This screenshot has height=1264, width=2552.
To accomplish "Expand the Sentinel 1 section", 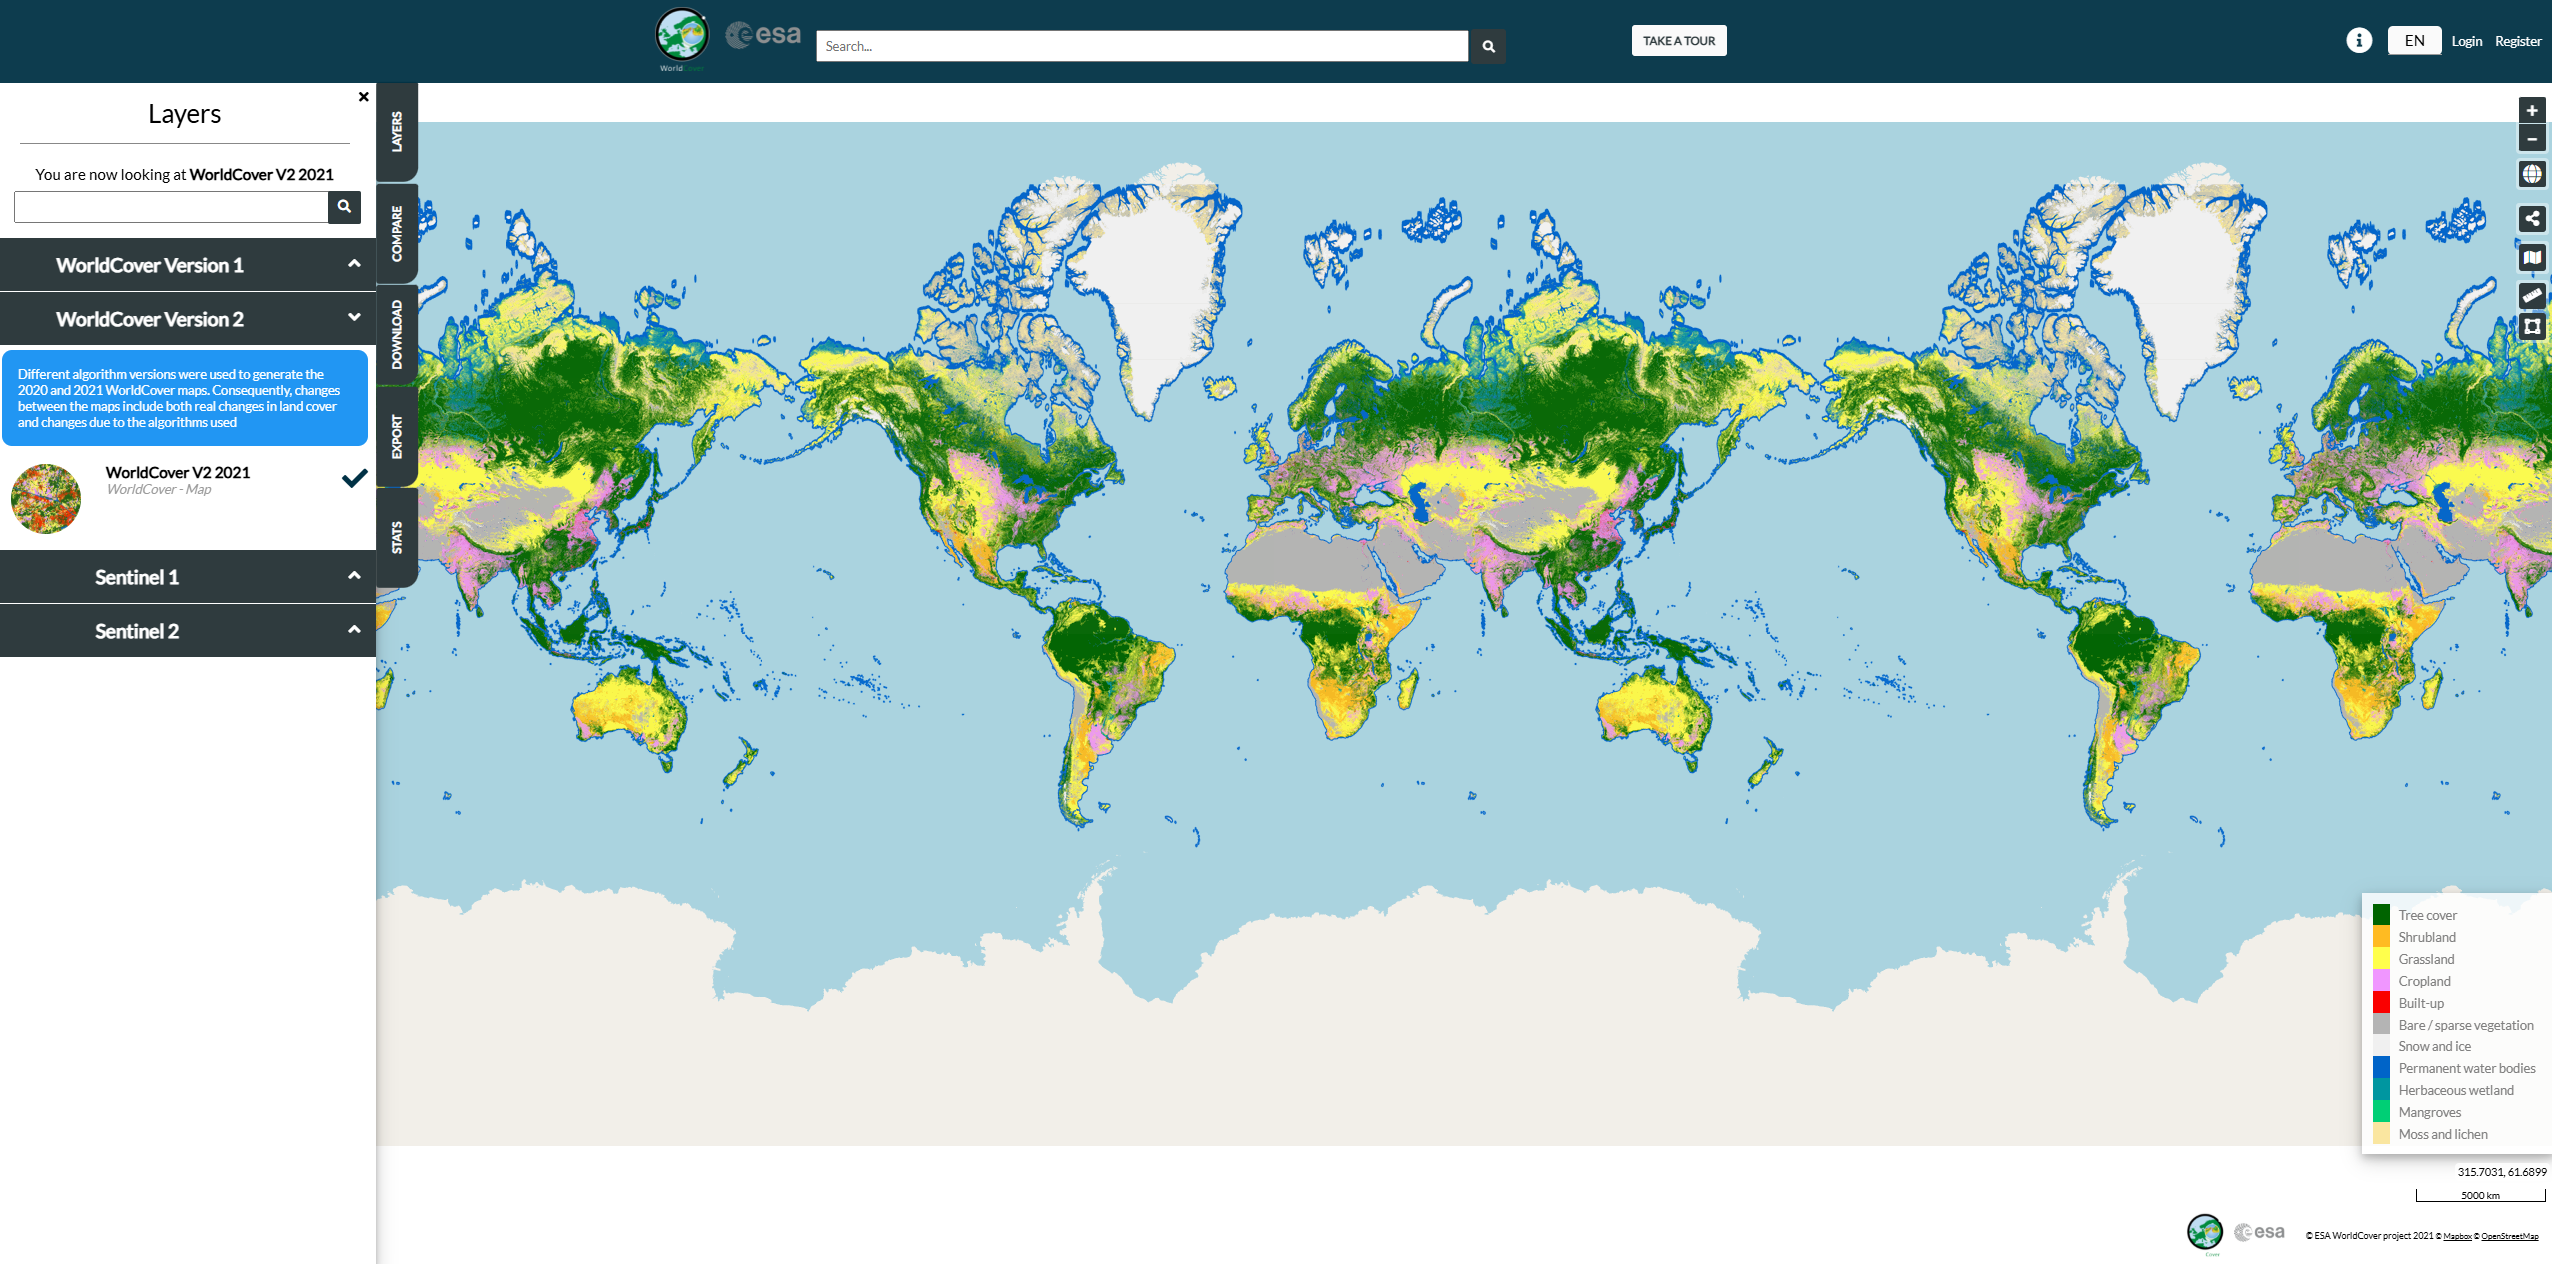I will (188, 577).
